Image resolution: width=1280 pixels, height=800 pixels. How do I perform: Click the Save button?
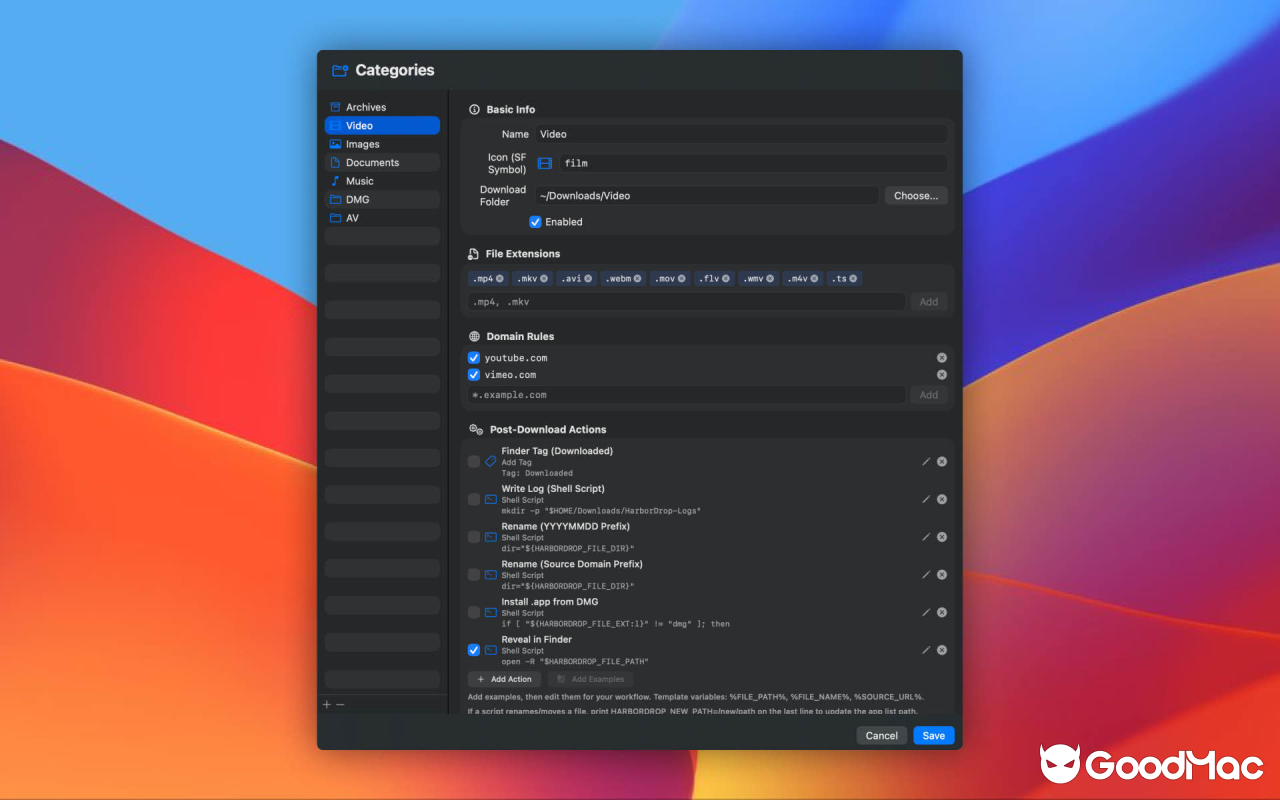coord(932,735)
